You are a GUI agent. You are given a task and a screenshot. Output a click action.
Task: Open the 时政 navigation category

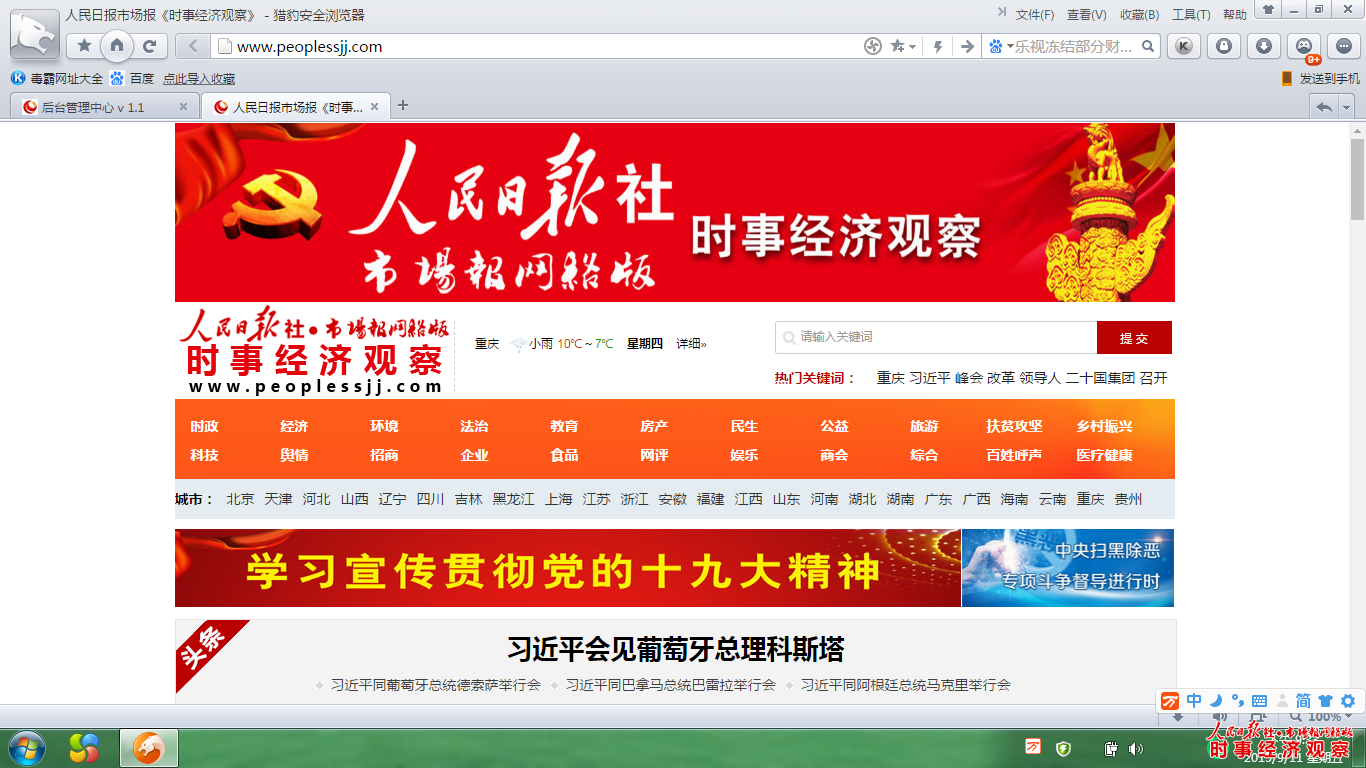click(204, 426)
